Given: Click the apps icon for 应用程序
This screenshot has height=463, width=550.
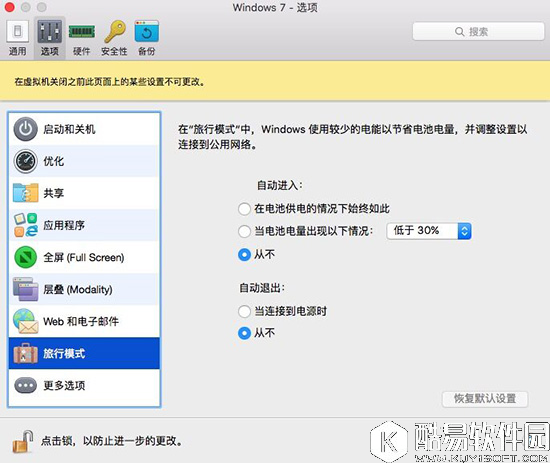Looking at the screenshot, I should [x=25, y=225].
